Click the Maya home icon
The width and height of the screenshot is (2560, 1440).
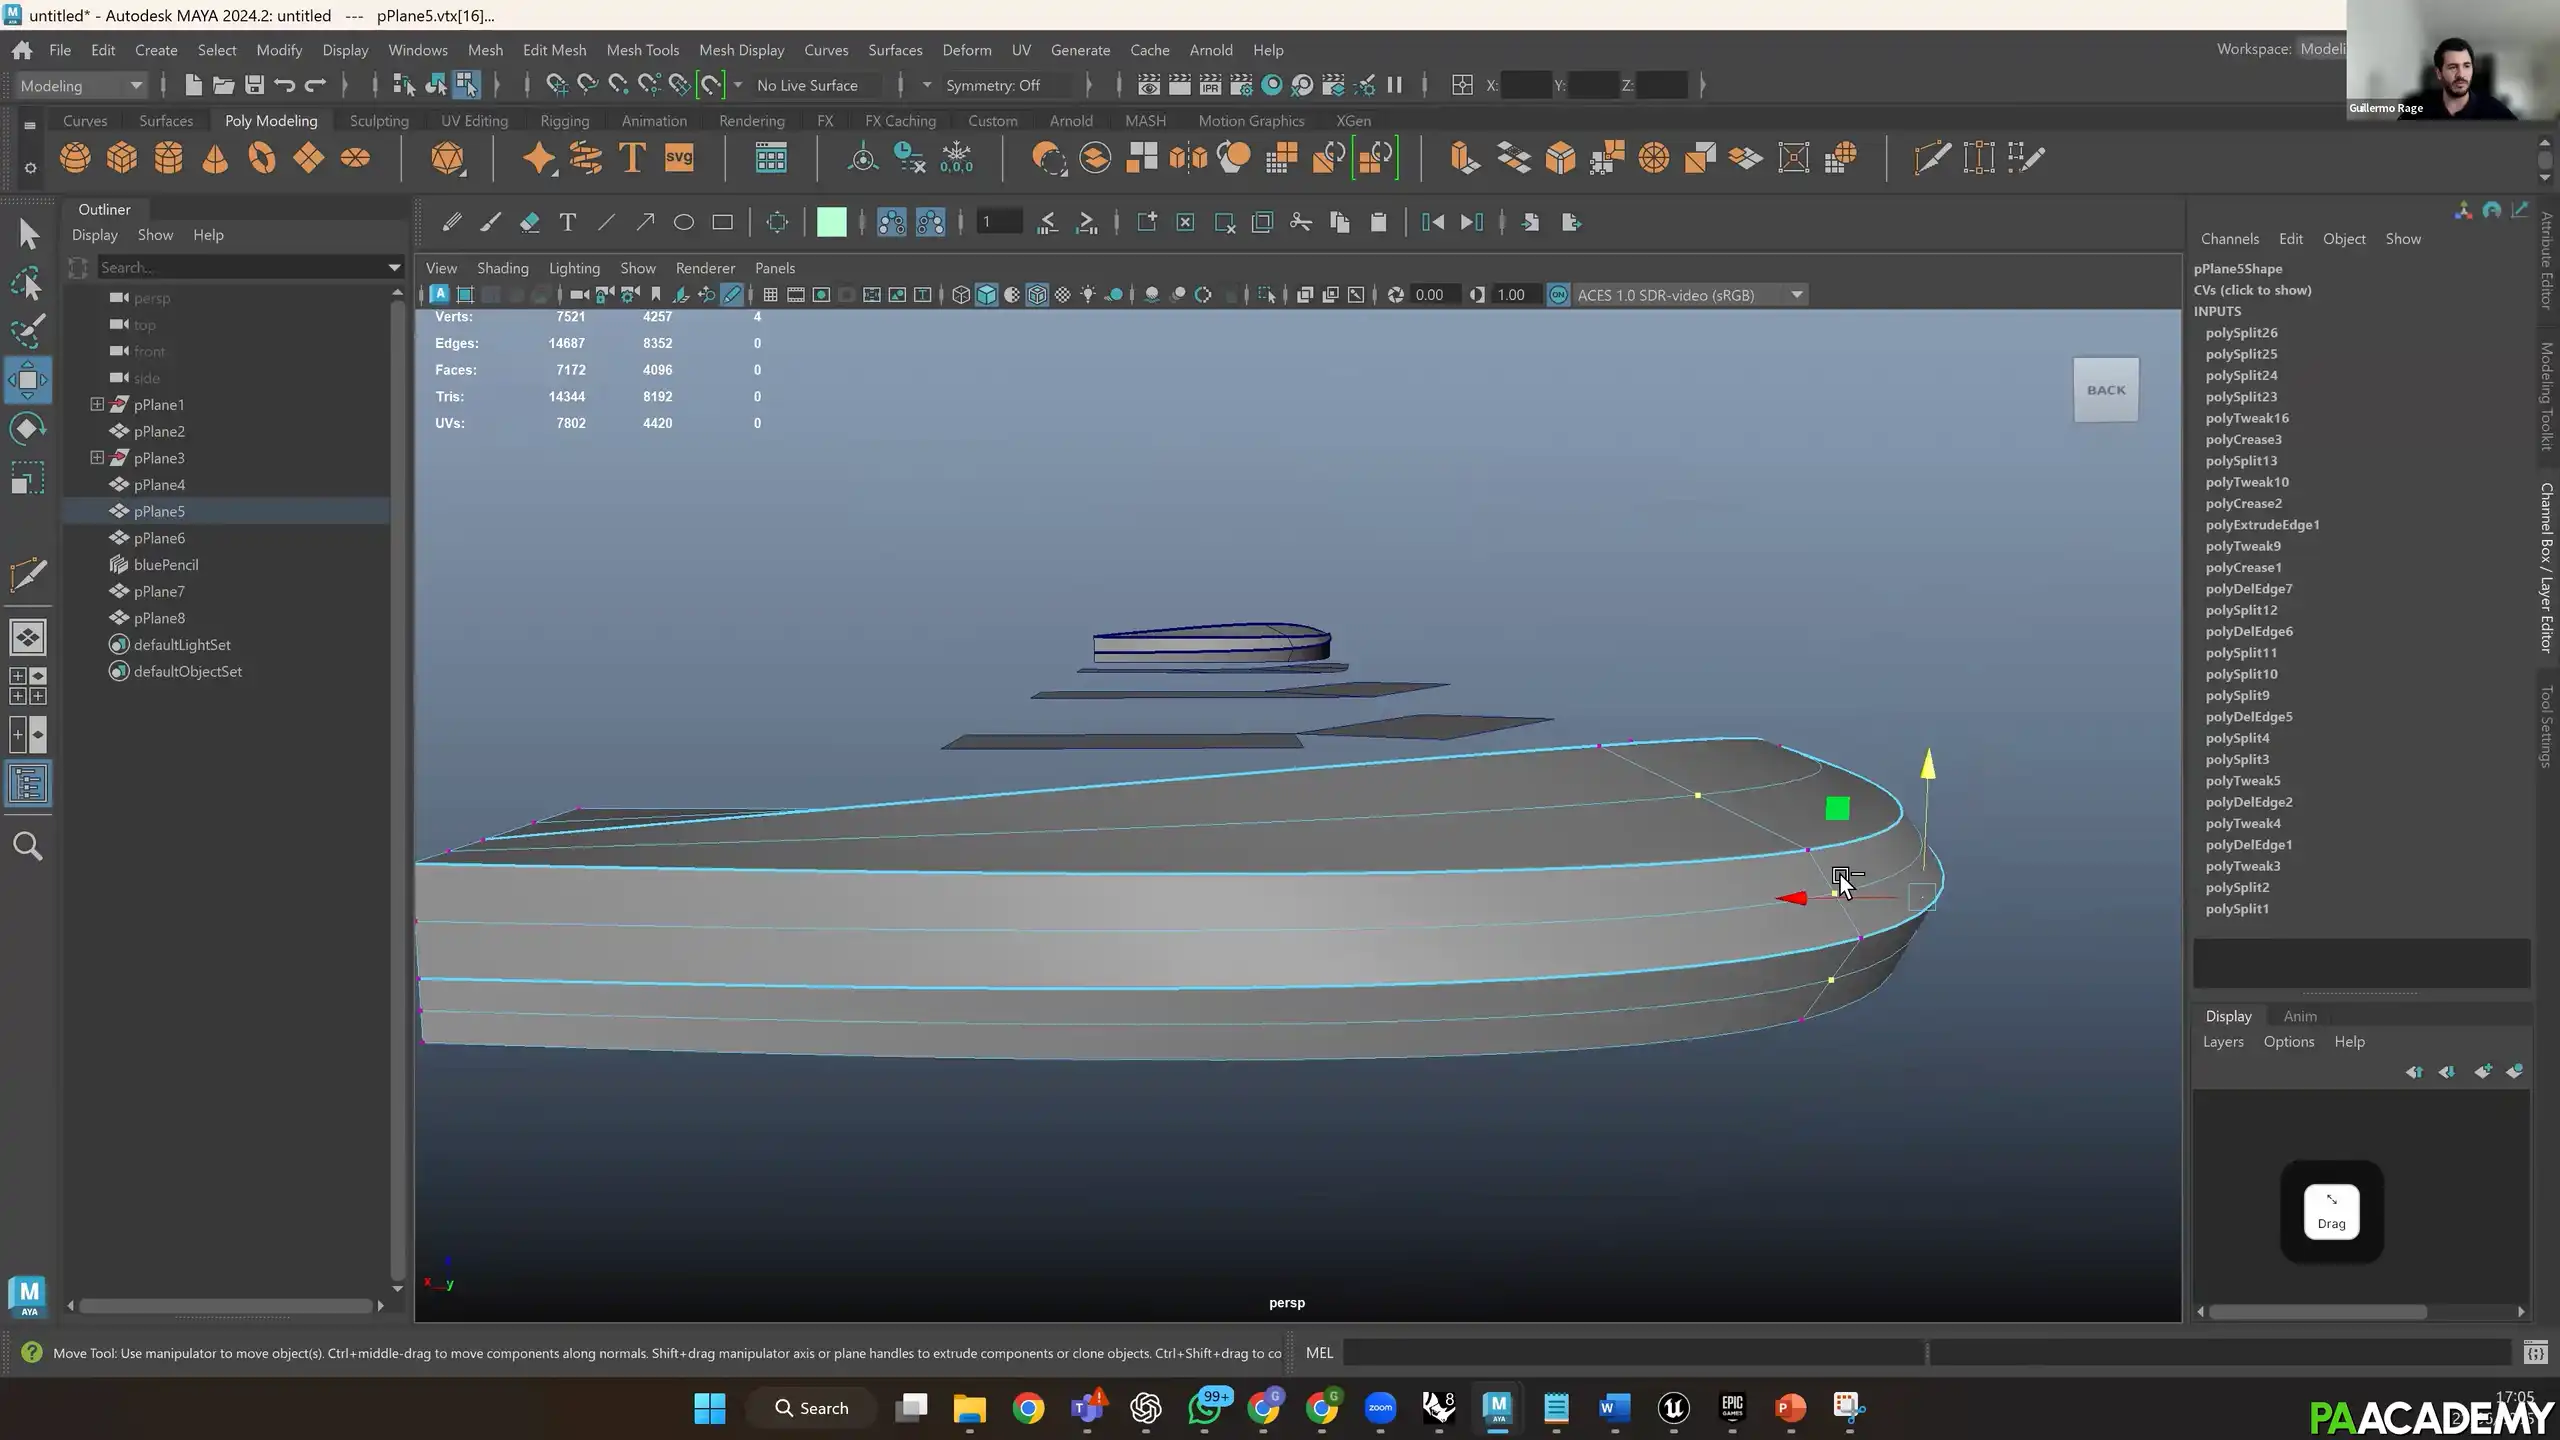point(21,49)
